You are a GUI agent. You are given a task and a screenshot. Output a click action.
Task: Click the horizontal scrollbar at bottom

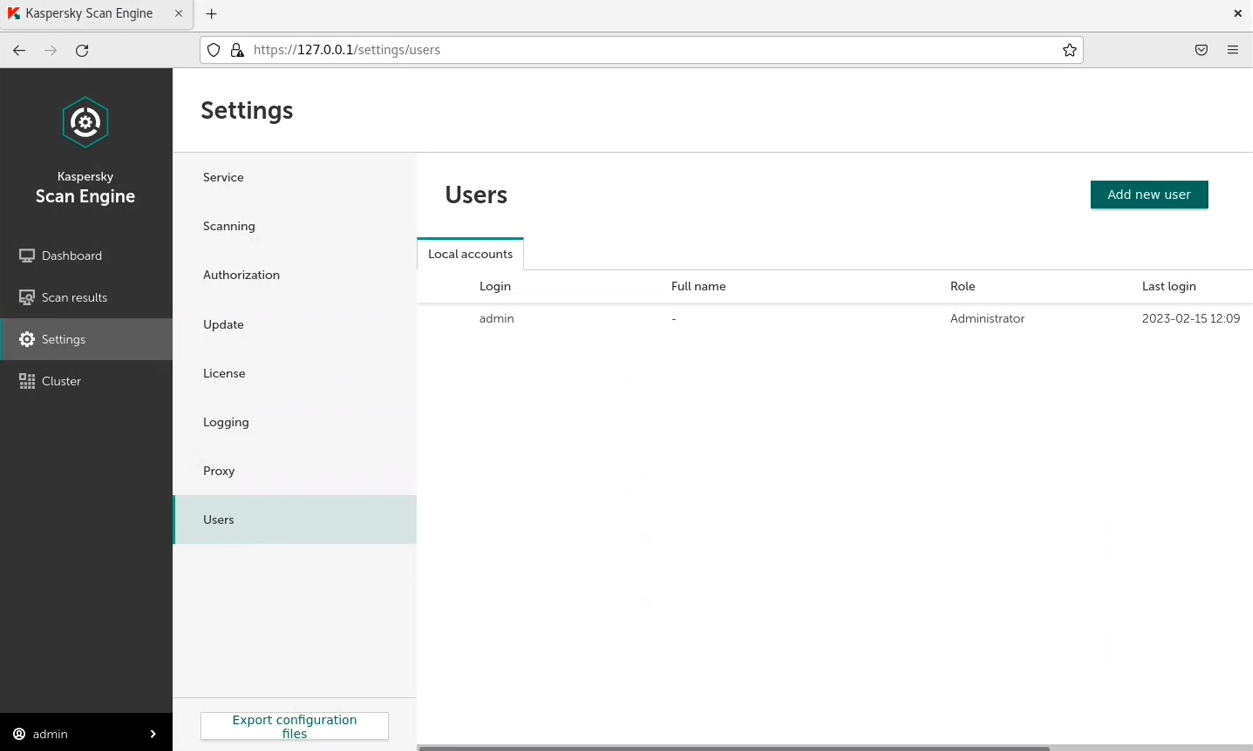coord(734,748)
